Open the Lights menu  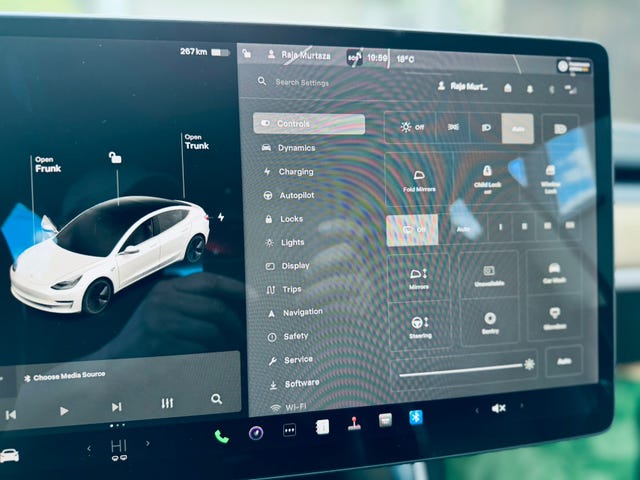(285, 242)
